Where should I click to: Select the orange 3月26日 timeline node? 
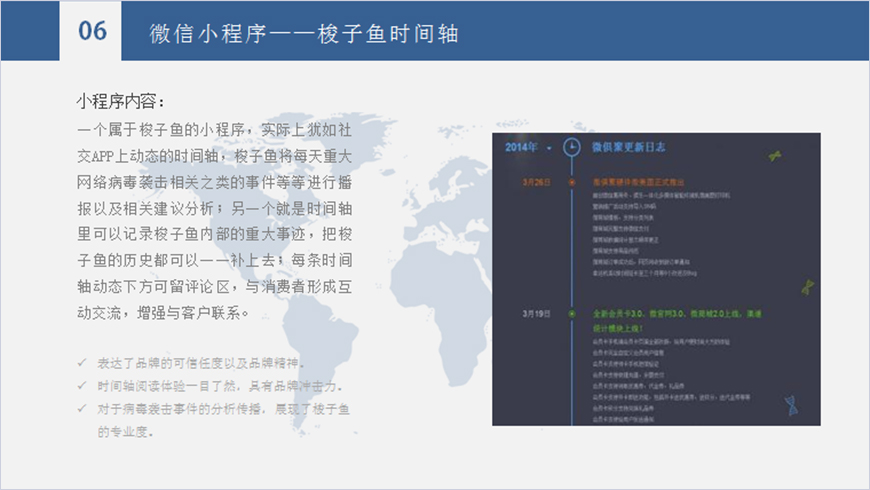click(571, 182)
